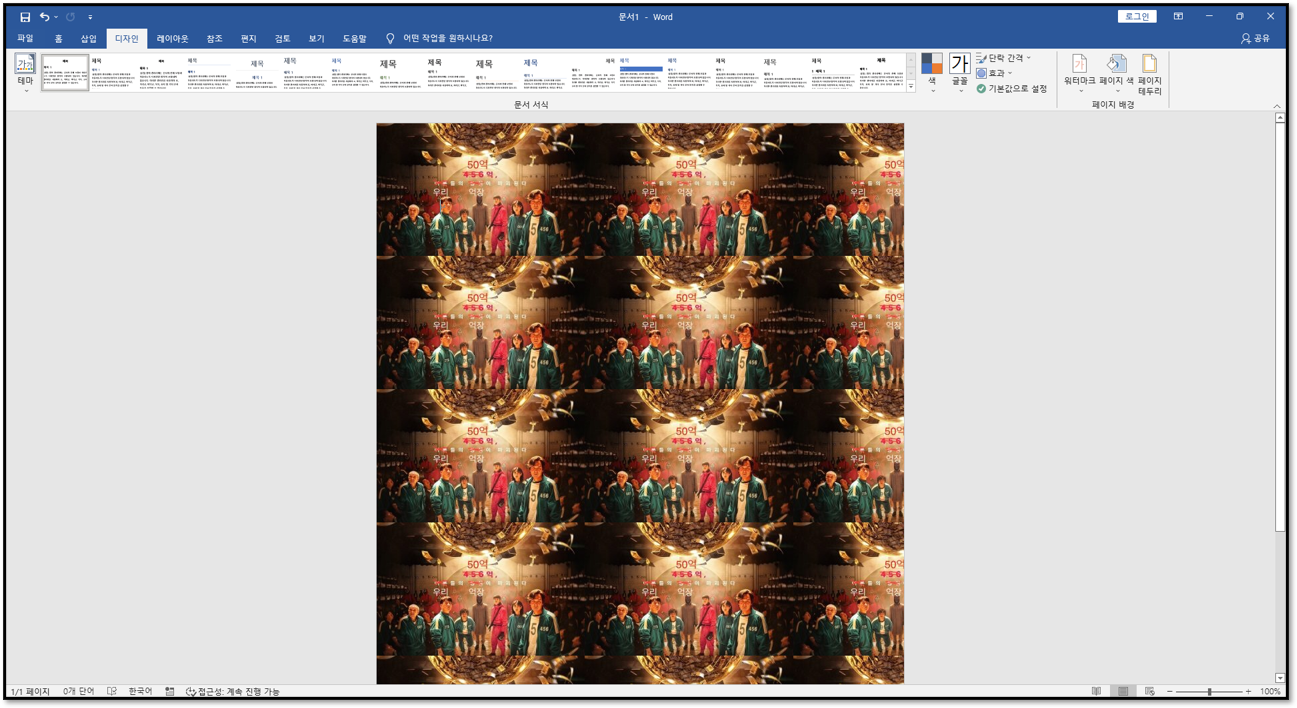Switch to the 레이아웃 tab
Viewport: 1297px width, 708px height.
tap(172, 39)
